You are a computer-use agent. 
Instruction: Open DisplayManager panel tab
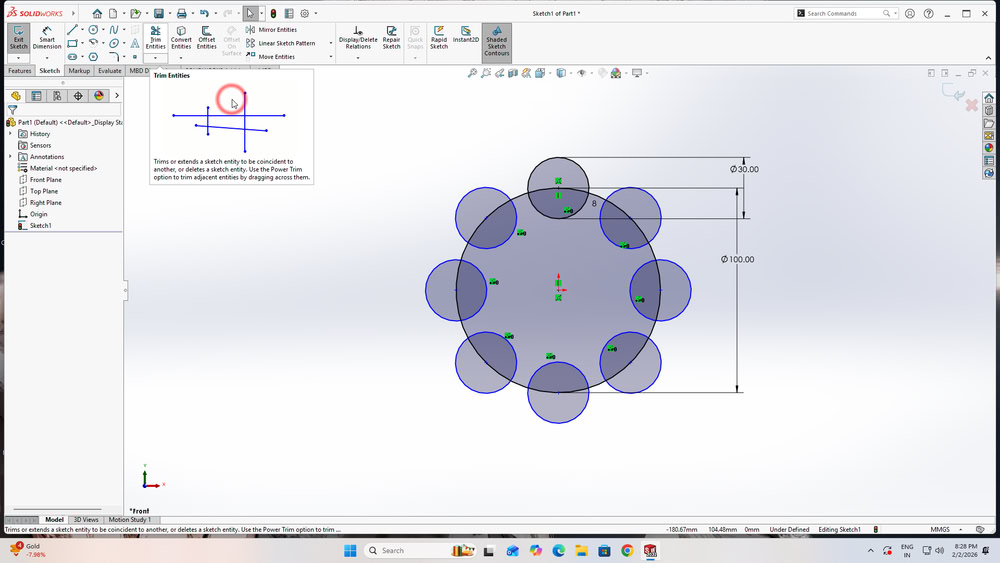pos(99,96)
